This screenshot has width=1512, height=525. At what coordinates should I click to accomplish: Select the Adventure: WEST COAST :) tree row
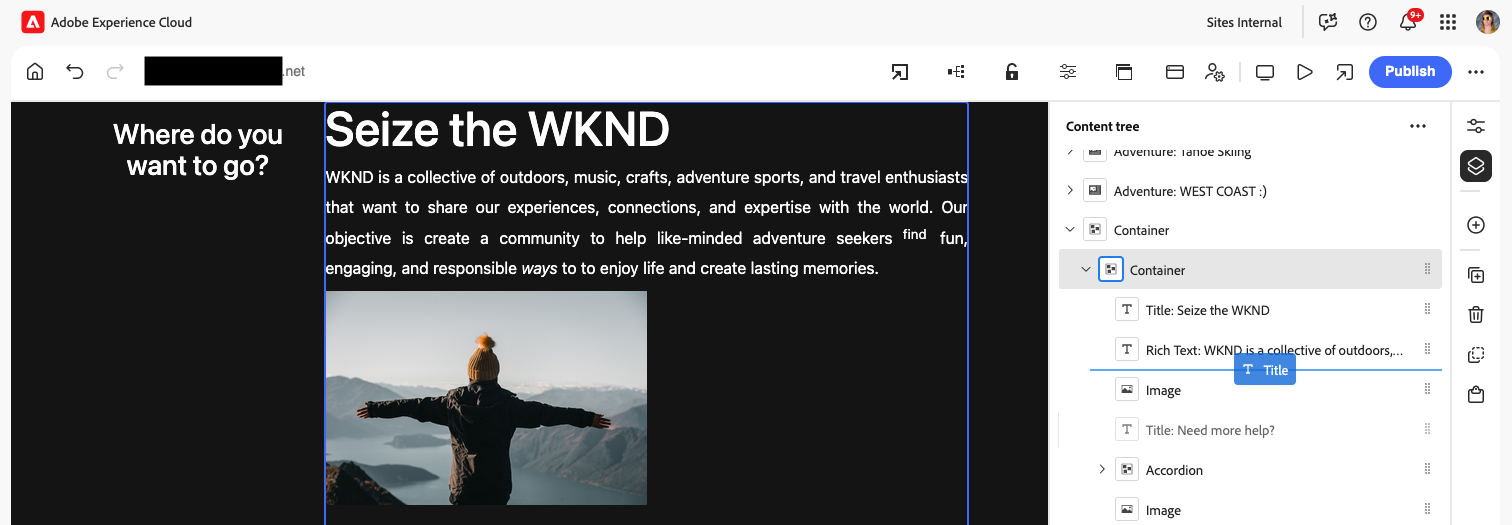tap(1250, 190)
